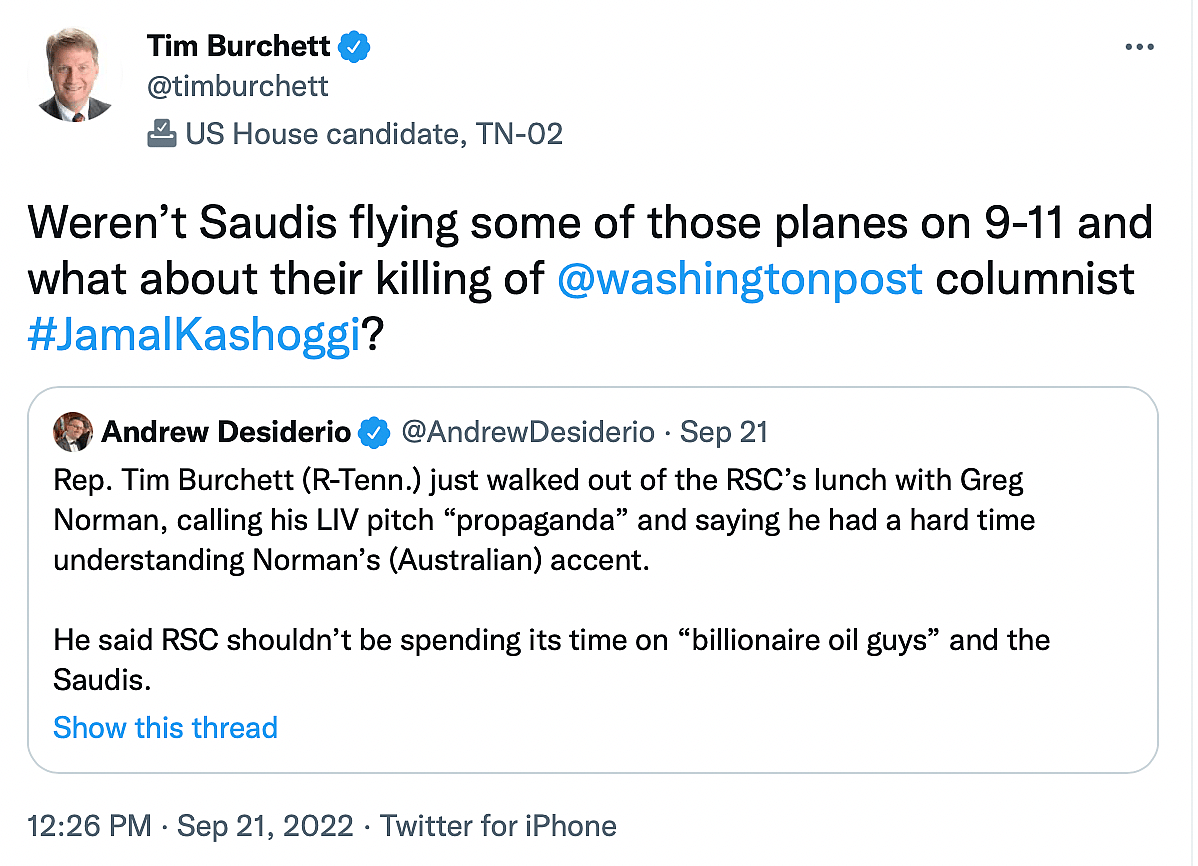Open the three-dot more options menu
Screen dimensions: 1198x866
1140,47
